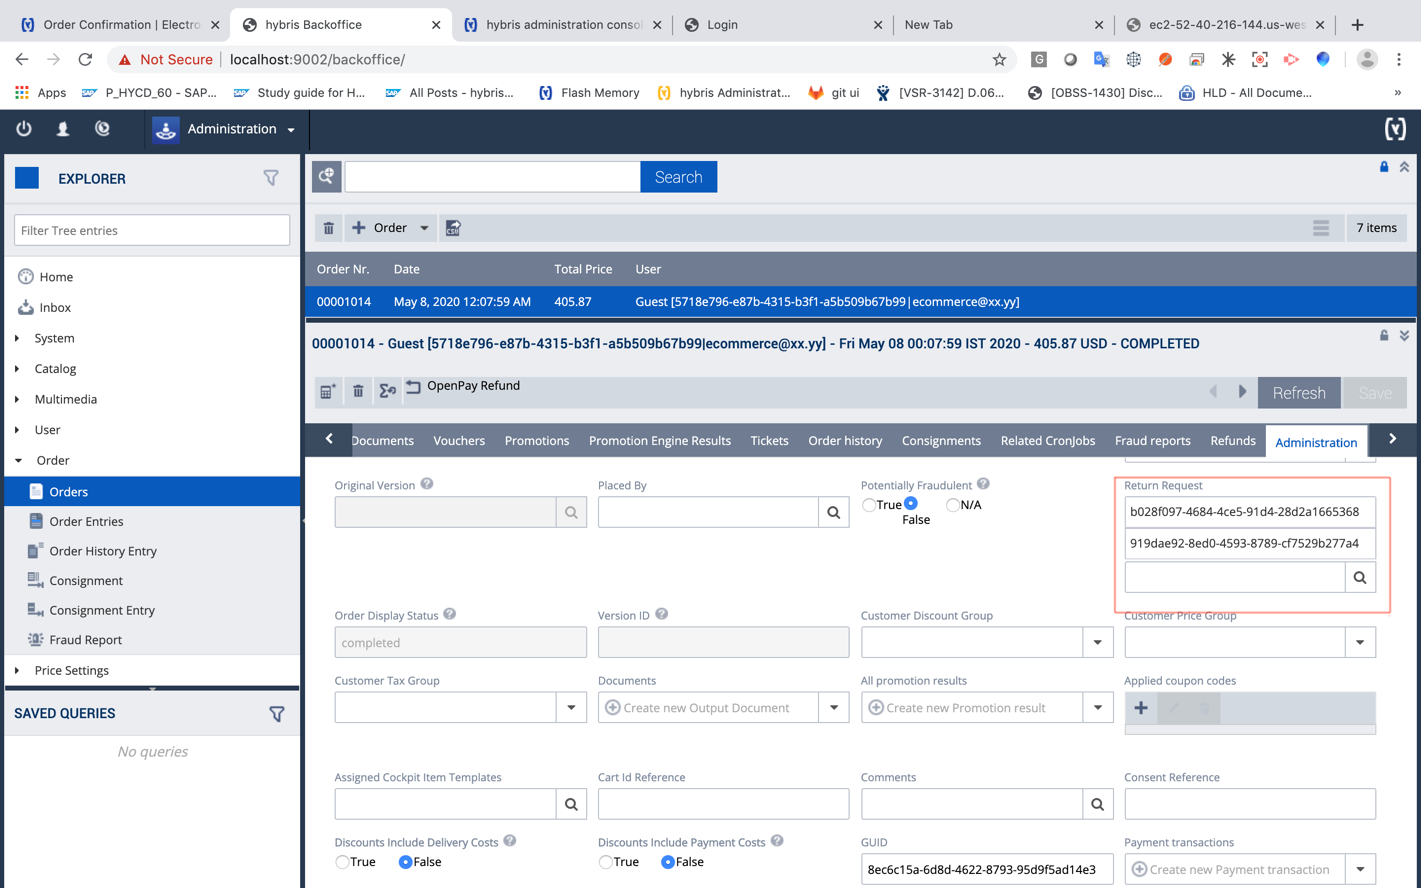Click the Refresh button
Viewport: 1421px width, 888px height.
[x=1298, y=393]
